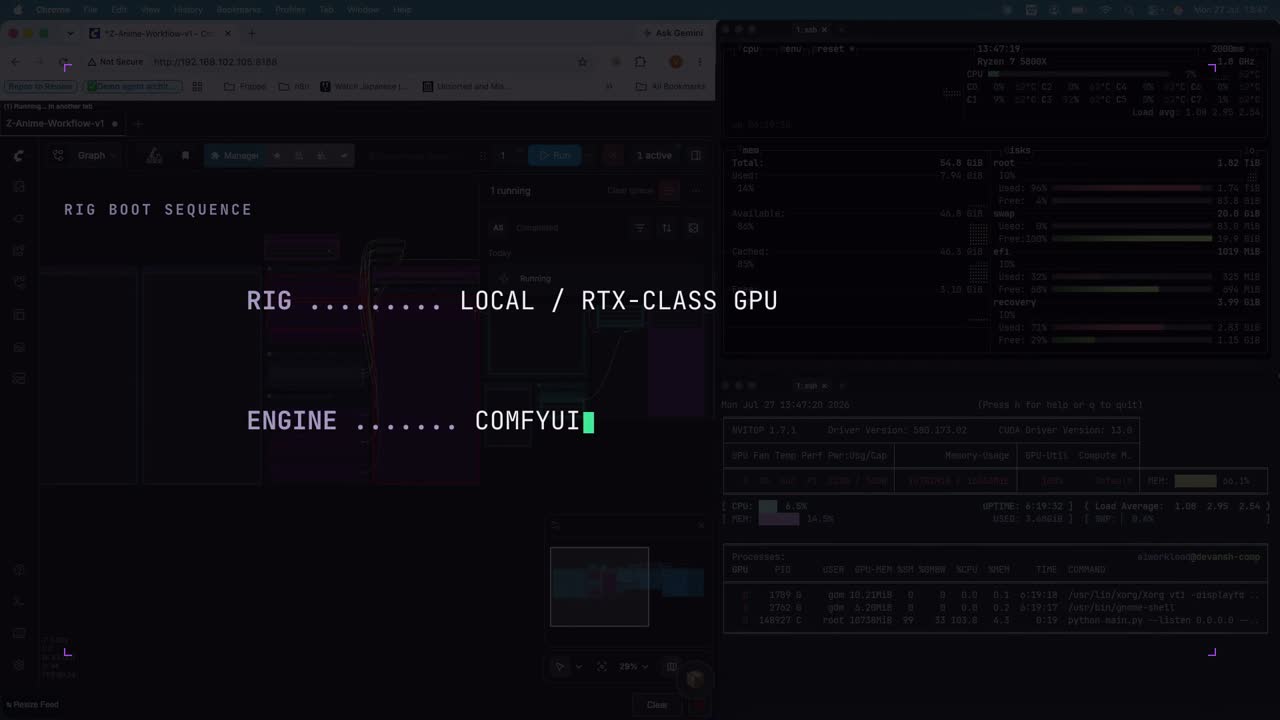Click the minimap viewport thumbnail
1280x720 pixels.
[599, 587]
